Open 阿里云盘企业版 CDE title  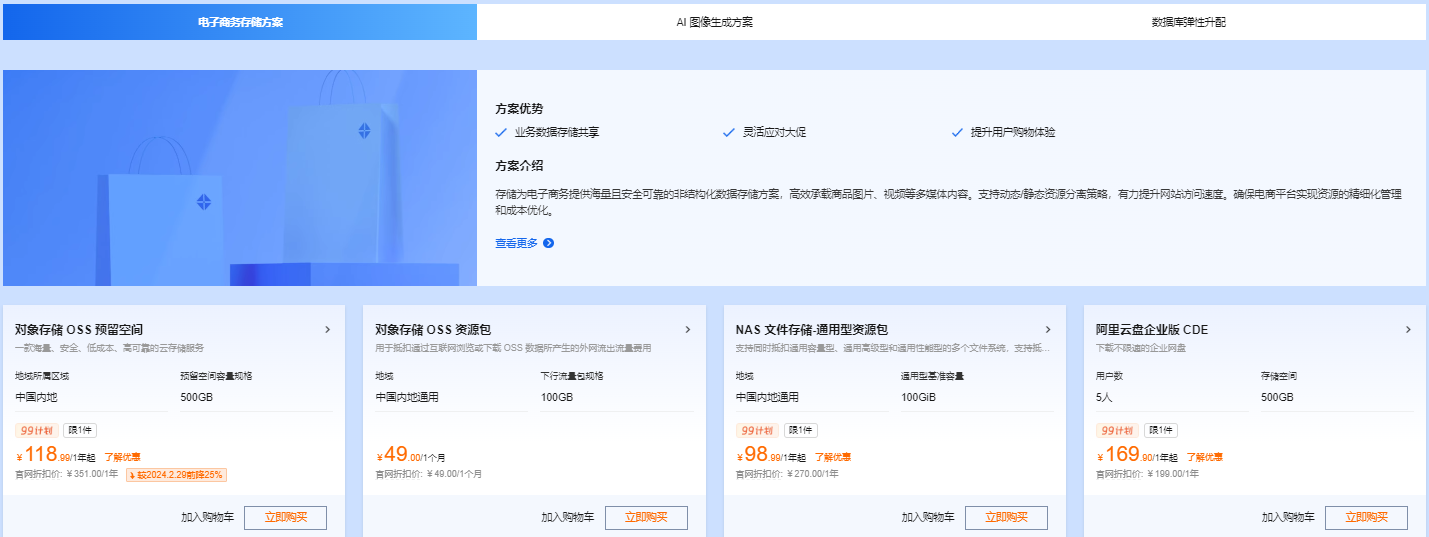click(1152, 329)
